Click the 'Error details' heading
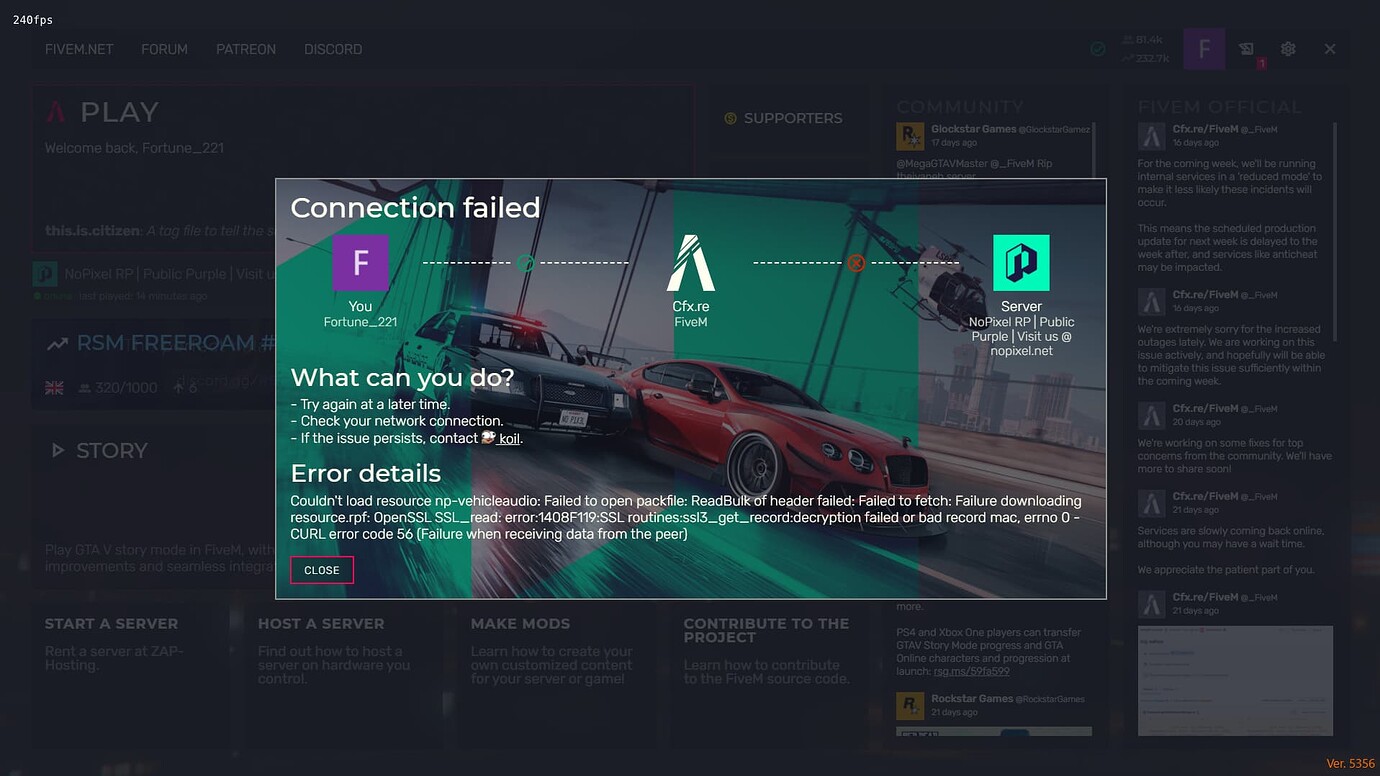 click(365, 473)
